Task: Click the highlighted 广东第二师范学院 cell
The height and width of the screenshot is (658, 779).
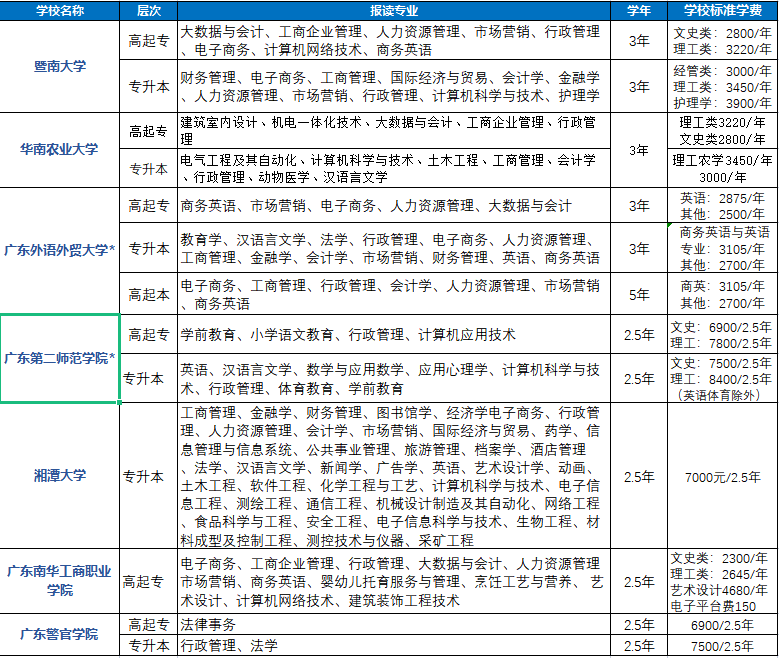Action: tap(60, 358)
